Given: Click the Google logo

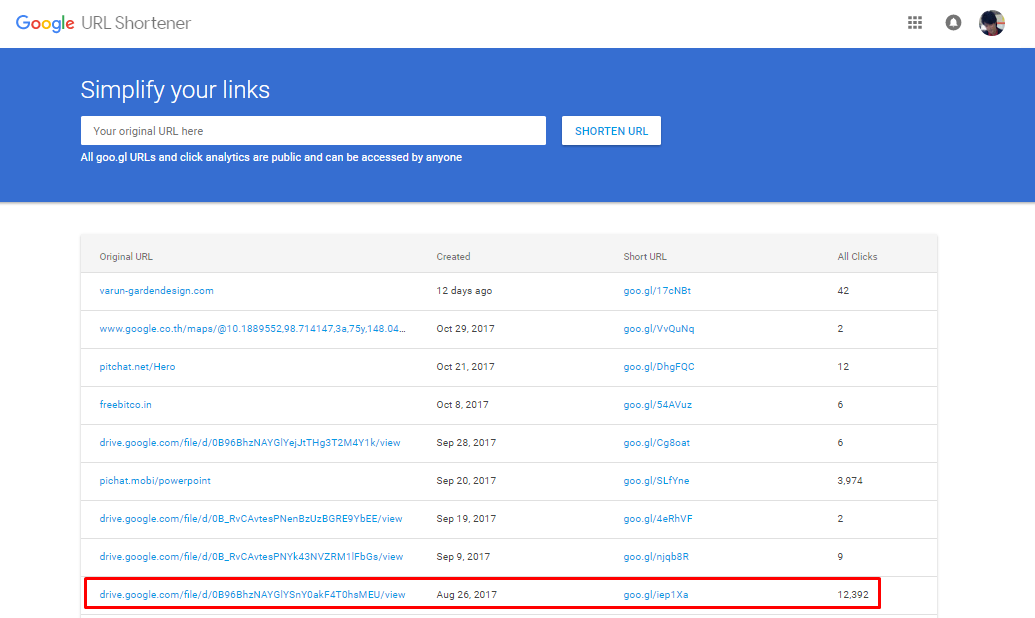Looking at the screenshot, I should [45, 23].
